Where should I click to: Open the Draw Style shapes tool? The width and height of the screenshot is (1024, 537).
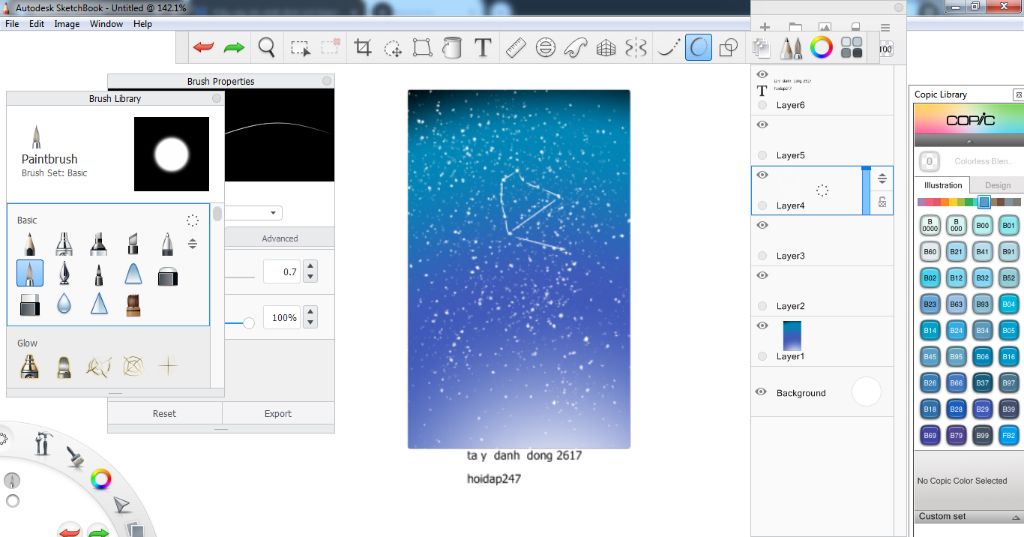[728, 48]
